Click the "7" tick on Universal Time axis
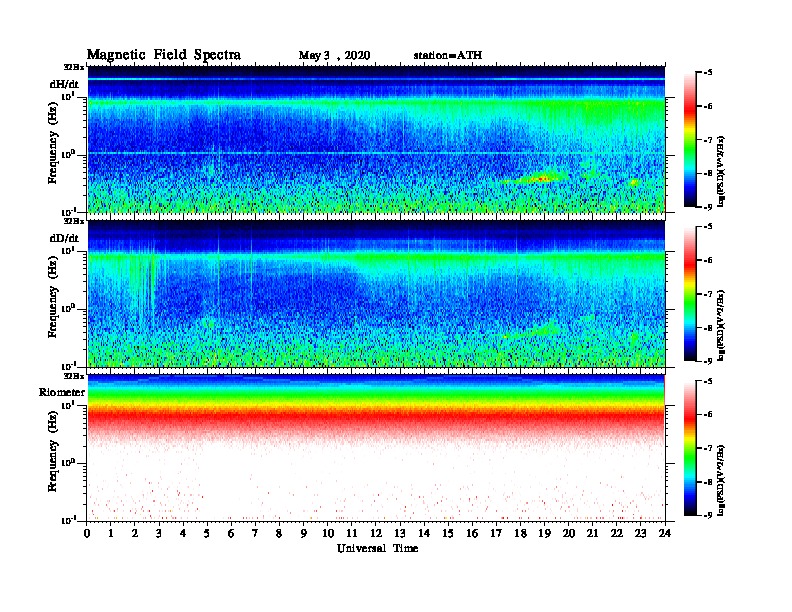 255,533
